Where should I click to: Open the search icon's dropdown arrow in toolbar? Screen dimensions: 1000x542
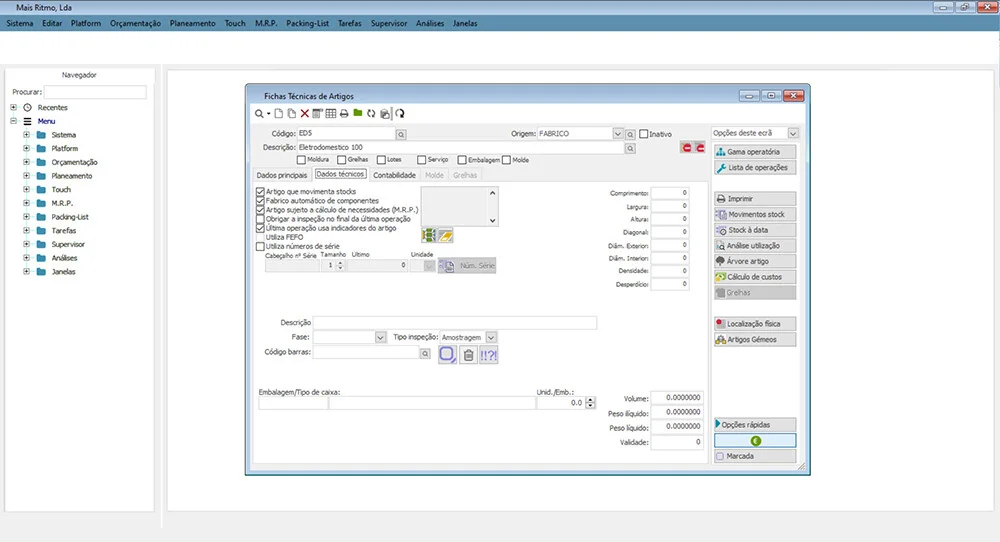(x=268, y=114)
